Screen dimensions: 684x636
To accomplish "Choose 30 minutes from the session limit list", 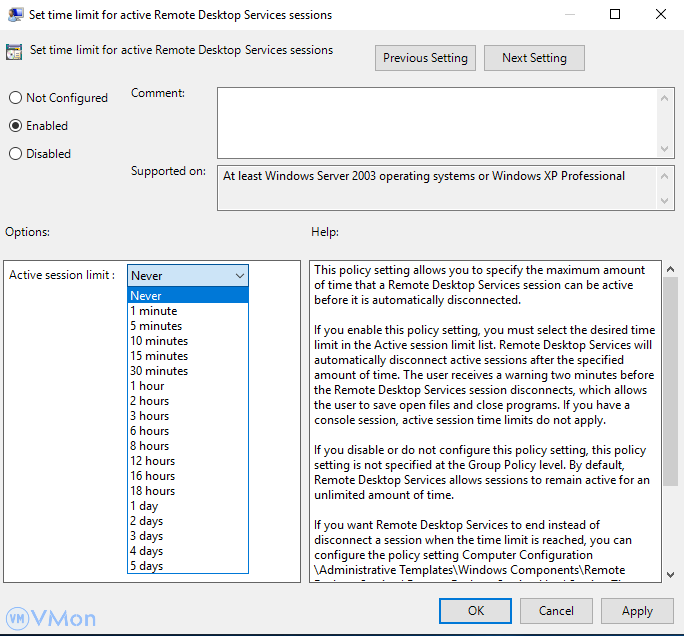I will point(159,371).
